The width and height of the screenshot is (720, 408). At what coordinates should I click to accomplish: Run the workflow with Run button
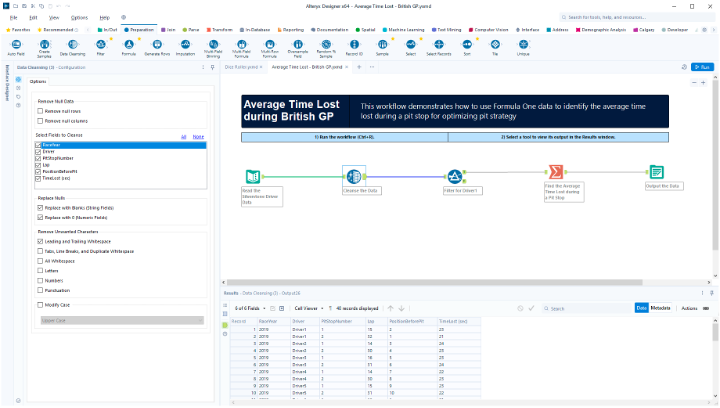[x=702, y=67]
